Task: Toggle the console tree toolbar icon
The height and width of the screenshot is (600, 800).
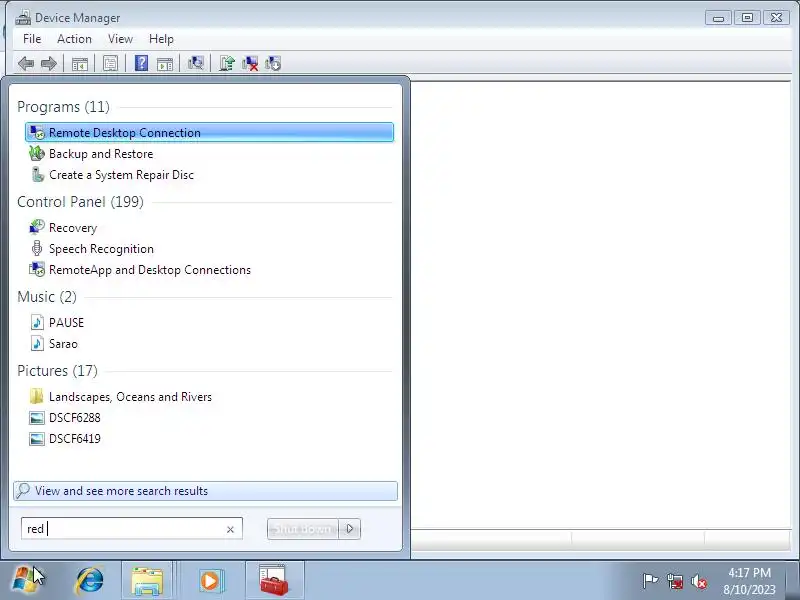Action: pos(80,64)
